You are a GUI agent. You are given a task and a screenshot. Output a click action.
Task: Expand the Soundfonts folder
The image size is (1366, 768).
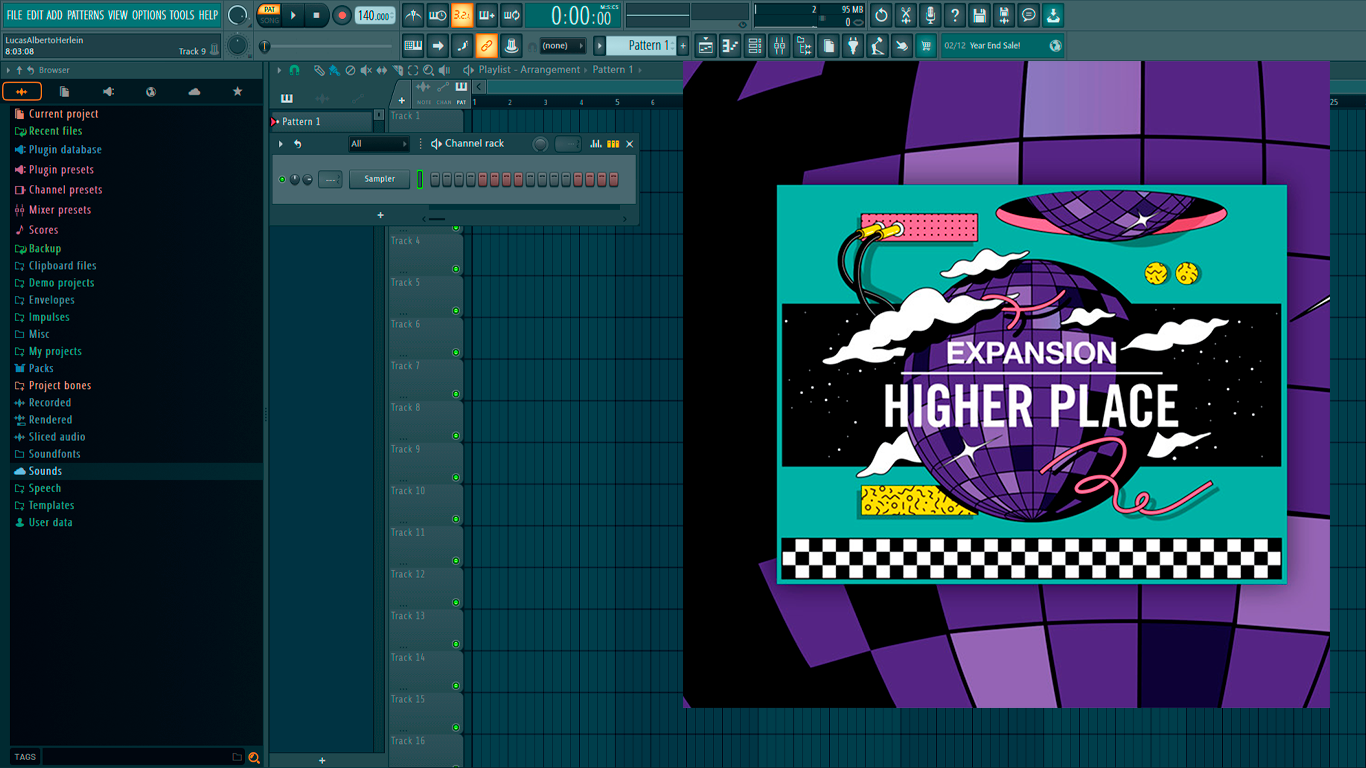point(54,454)
